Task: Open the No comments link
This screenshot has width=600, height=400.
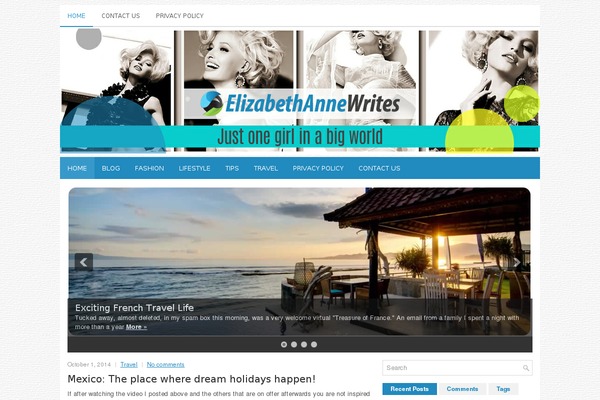Action: pos(165,365)
